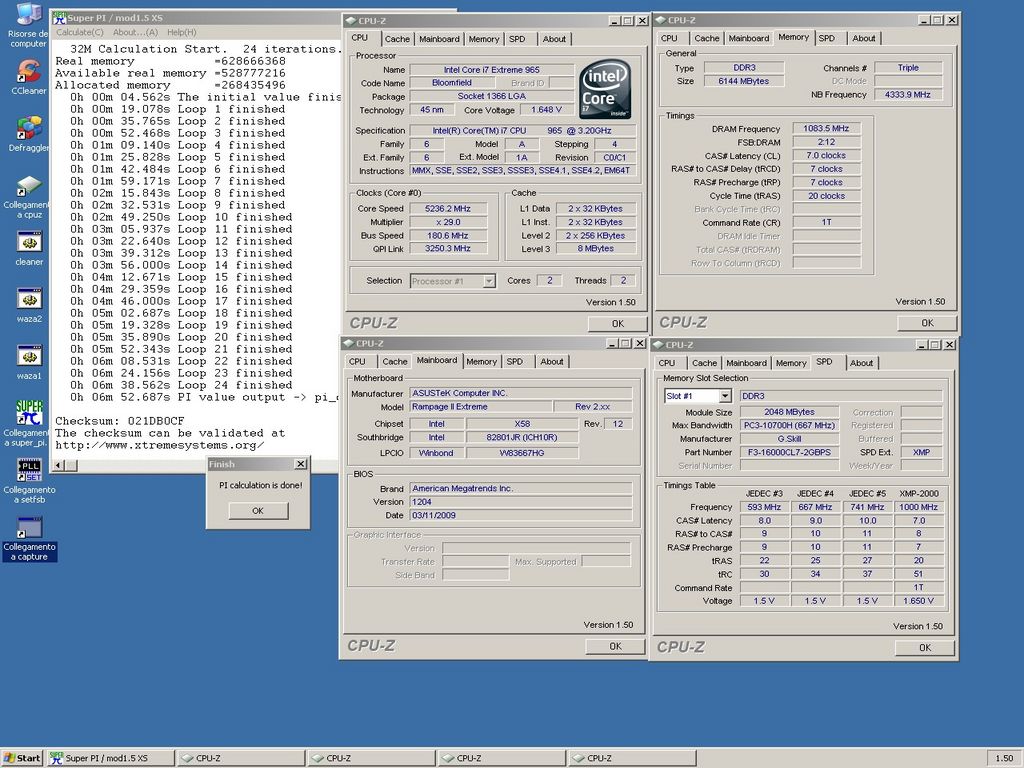Select the Collegamento a capture icon
Viewport: 1024px width, 768px height.
[29, 539]
